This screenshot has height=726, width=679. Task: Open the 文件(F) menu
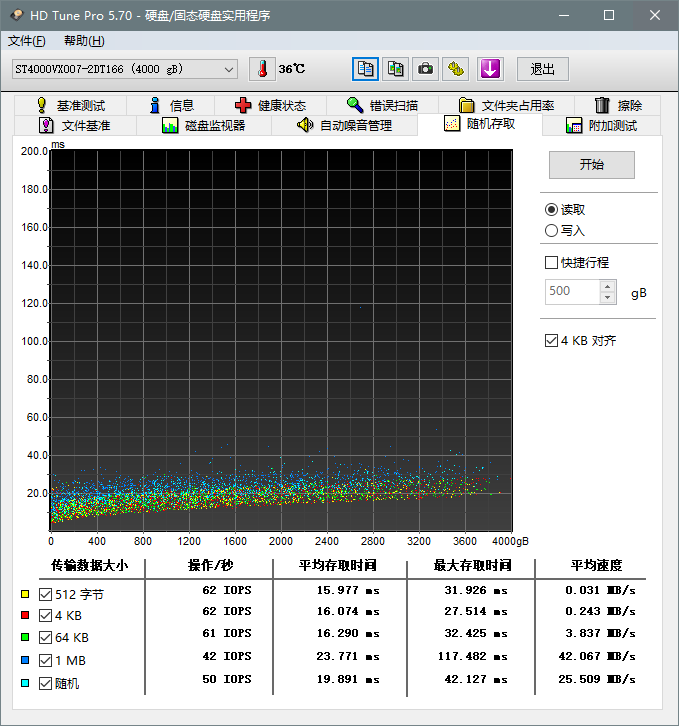coord(26,41)
